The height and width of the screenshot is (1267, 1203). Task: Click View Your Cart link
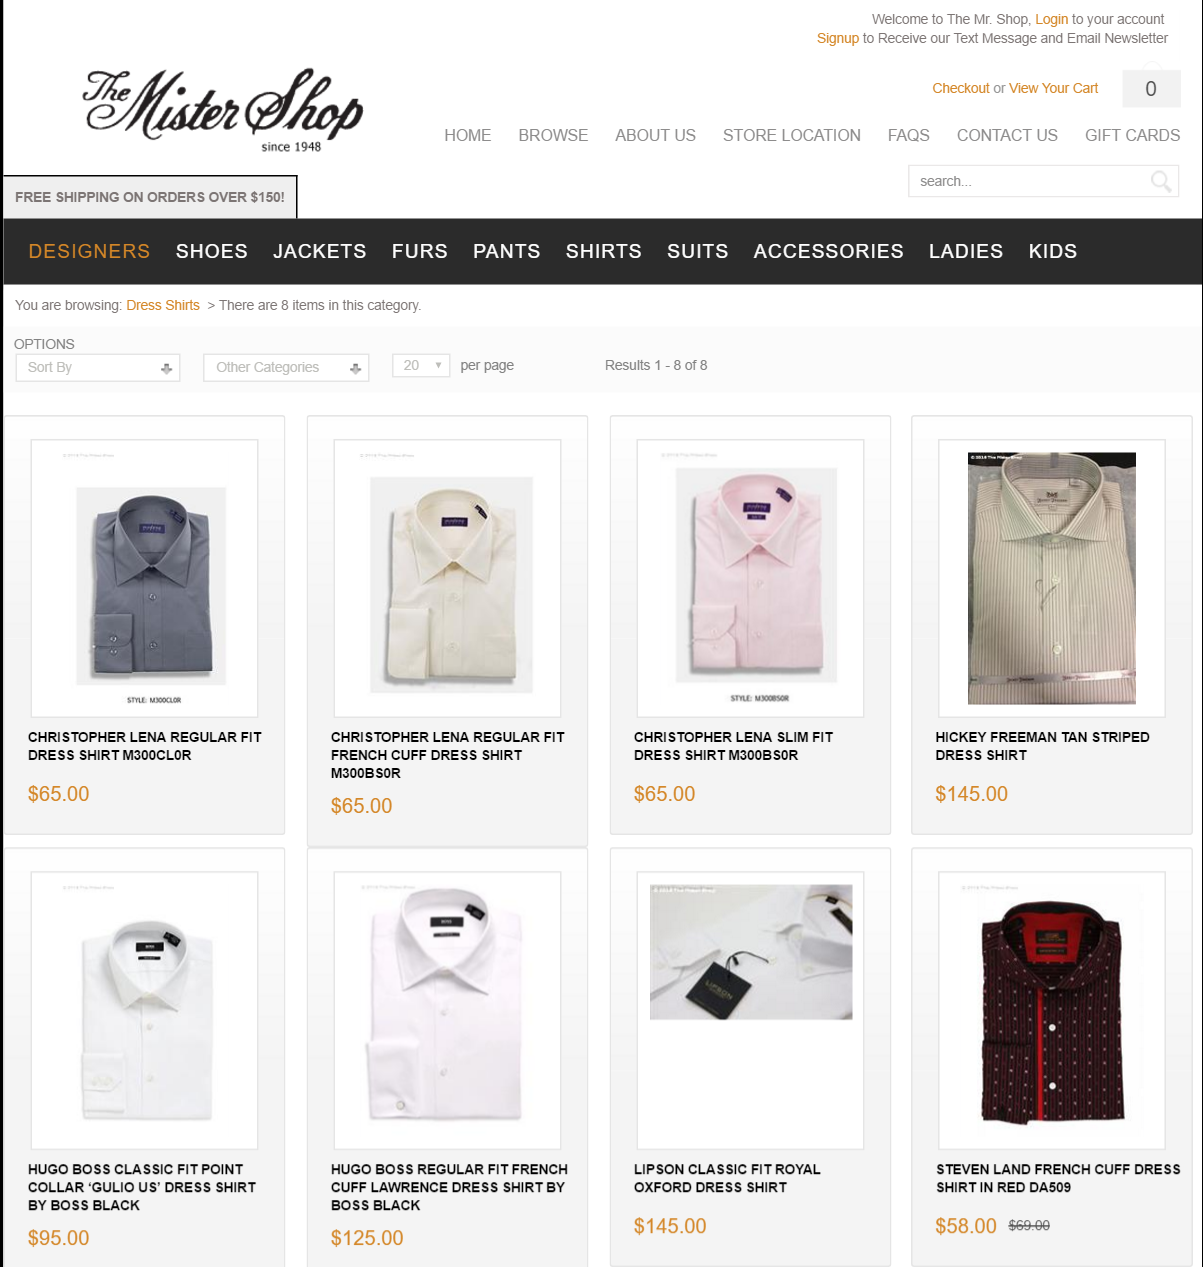(1053, 88)
